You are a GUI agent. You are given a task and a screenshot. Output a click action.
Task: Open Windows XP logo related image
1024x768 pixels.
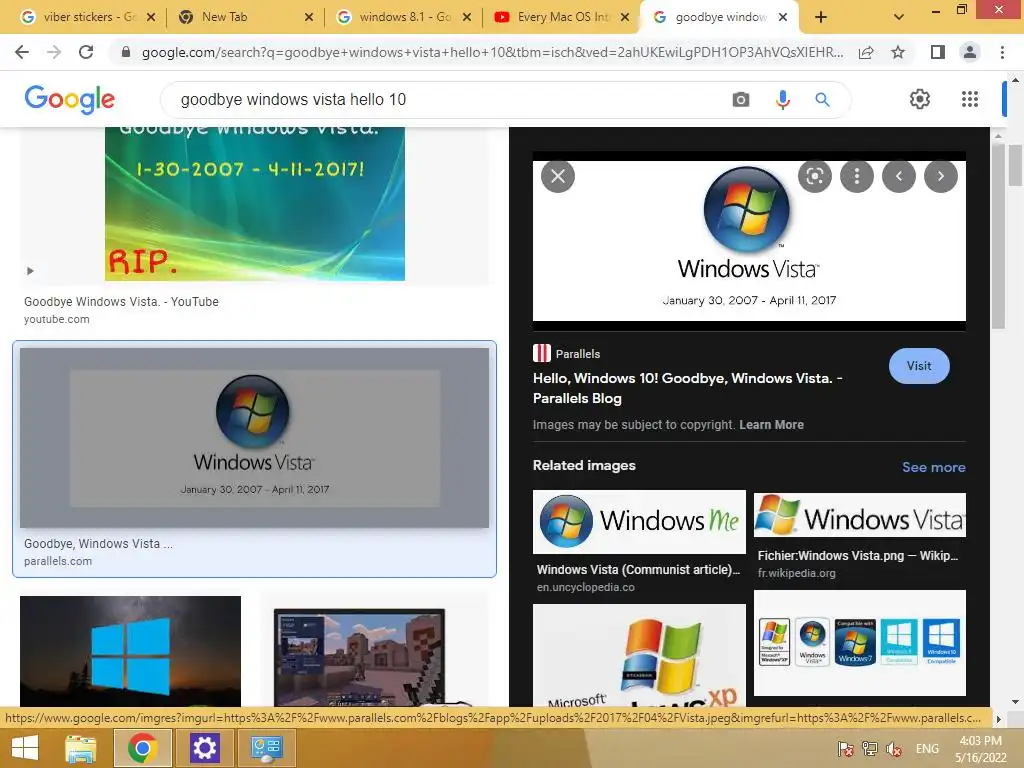tap(639, 655)
